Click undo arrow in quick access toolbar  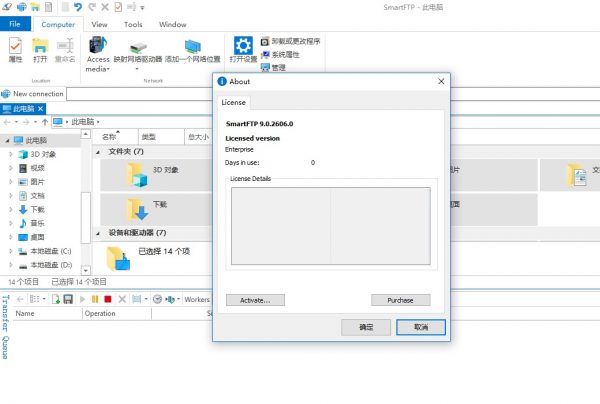click(x=78, y=7)
